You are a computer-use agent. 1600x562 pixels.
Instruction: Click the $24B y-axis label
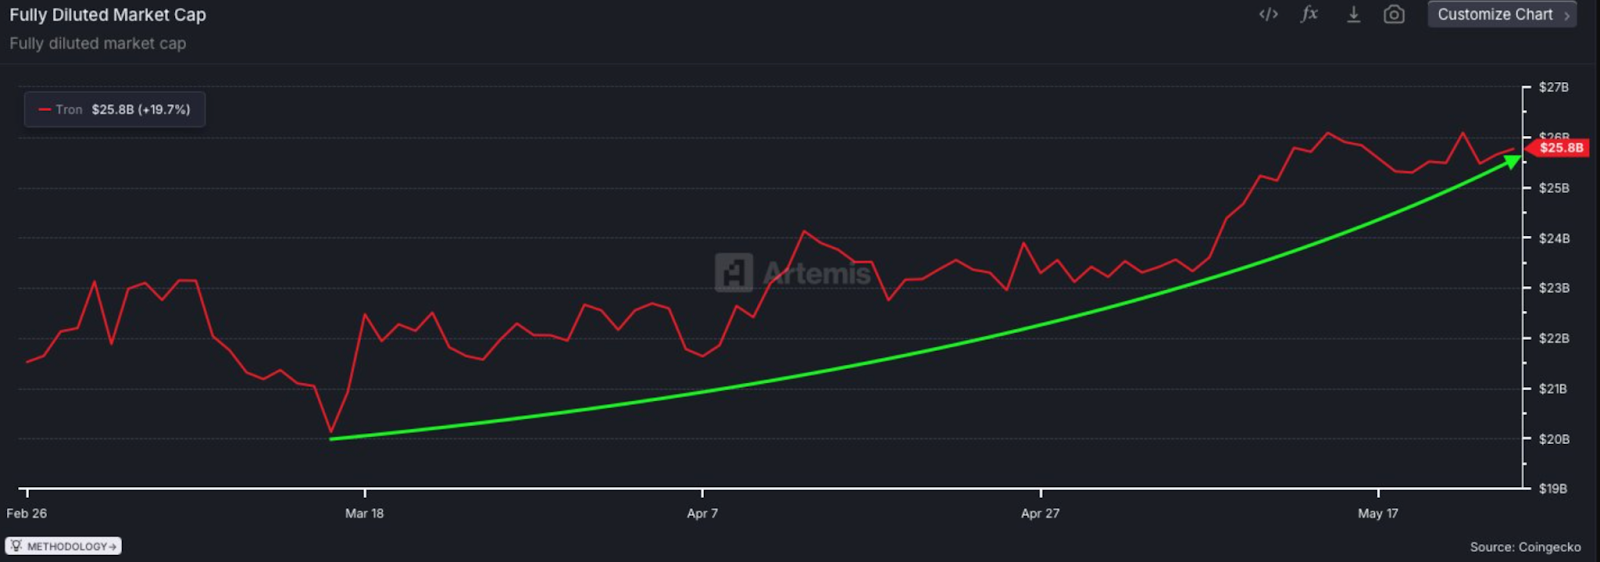pyautogui.click(x=1554, y=238)
